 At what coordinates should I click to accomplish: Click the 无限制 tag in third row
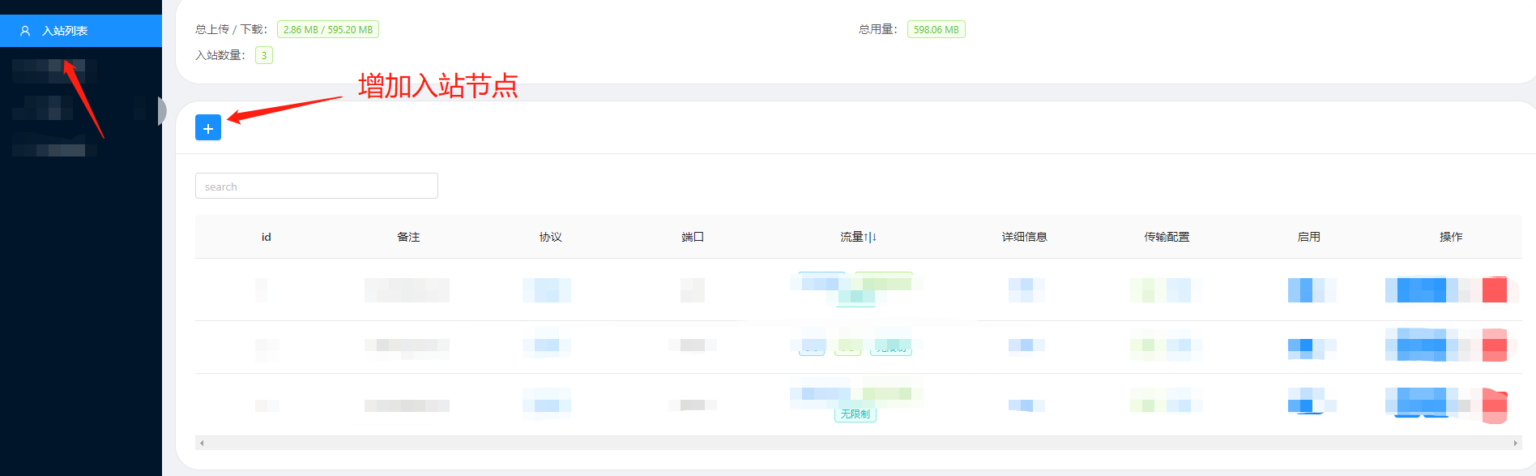855,414
